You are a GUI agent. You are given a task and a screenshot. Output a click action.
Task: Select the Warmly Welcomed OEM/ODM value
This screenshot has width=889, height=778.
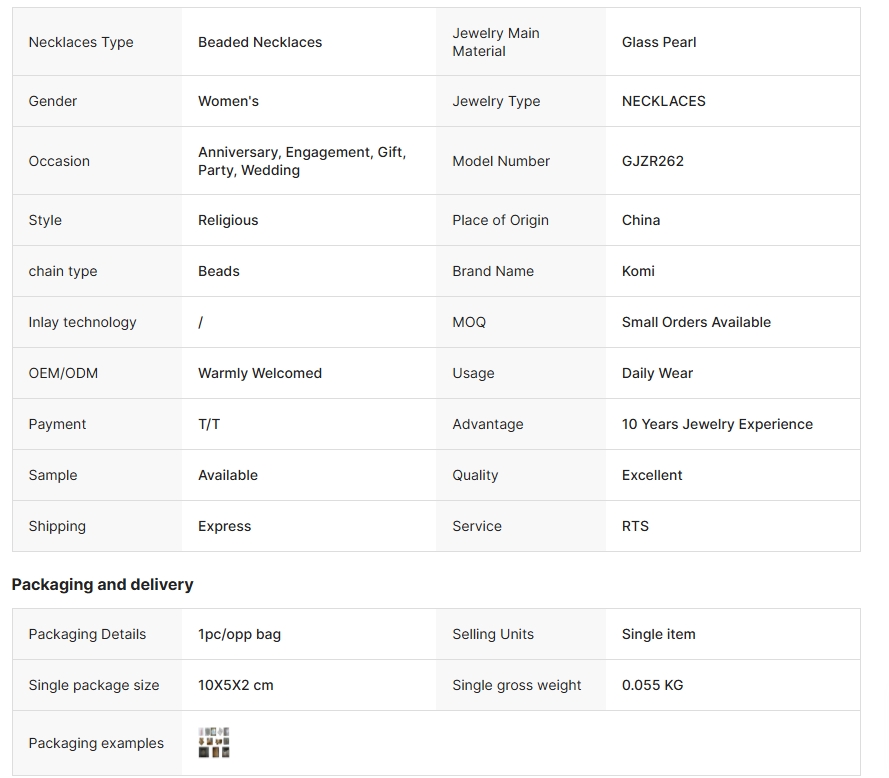pos(260,373)
